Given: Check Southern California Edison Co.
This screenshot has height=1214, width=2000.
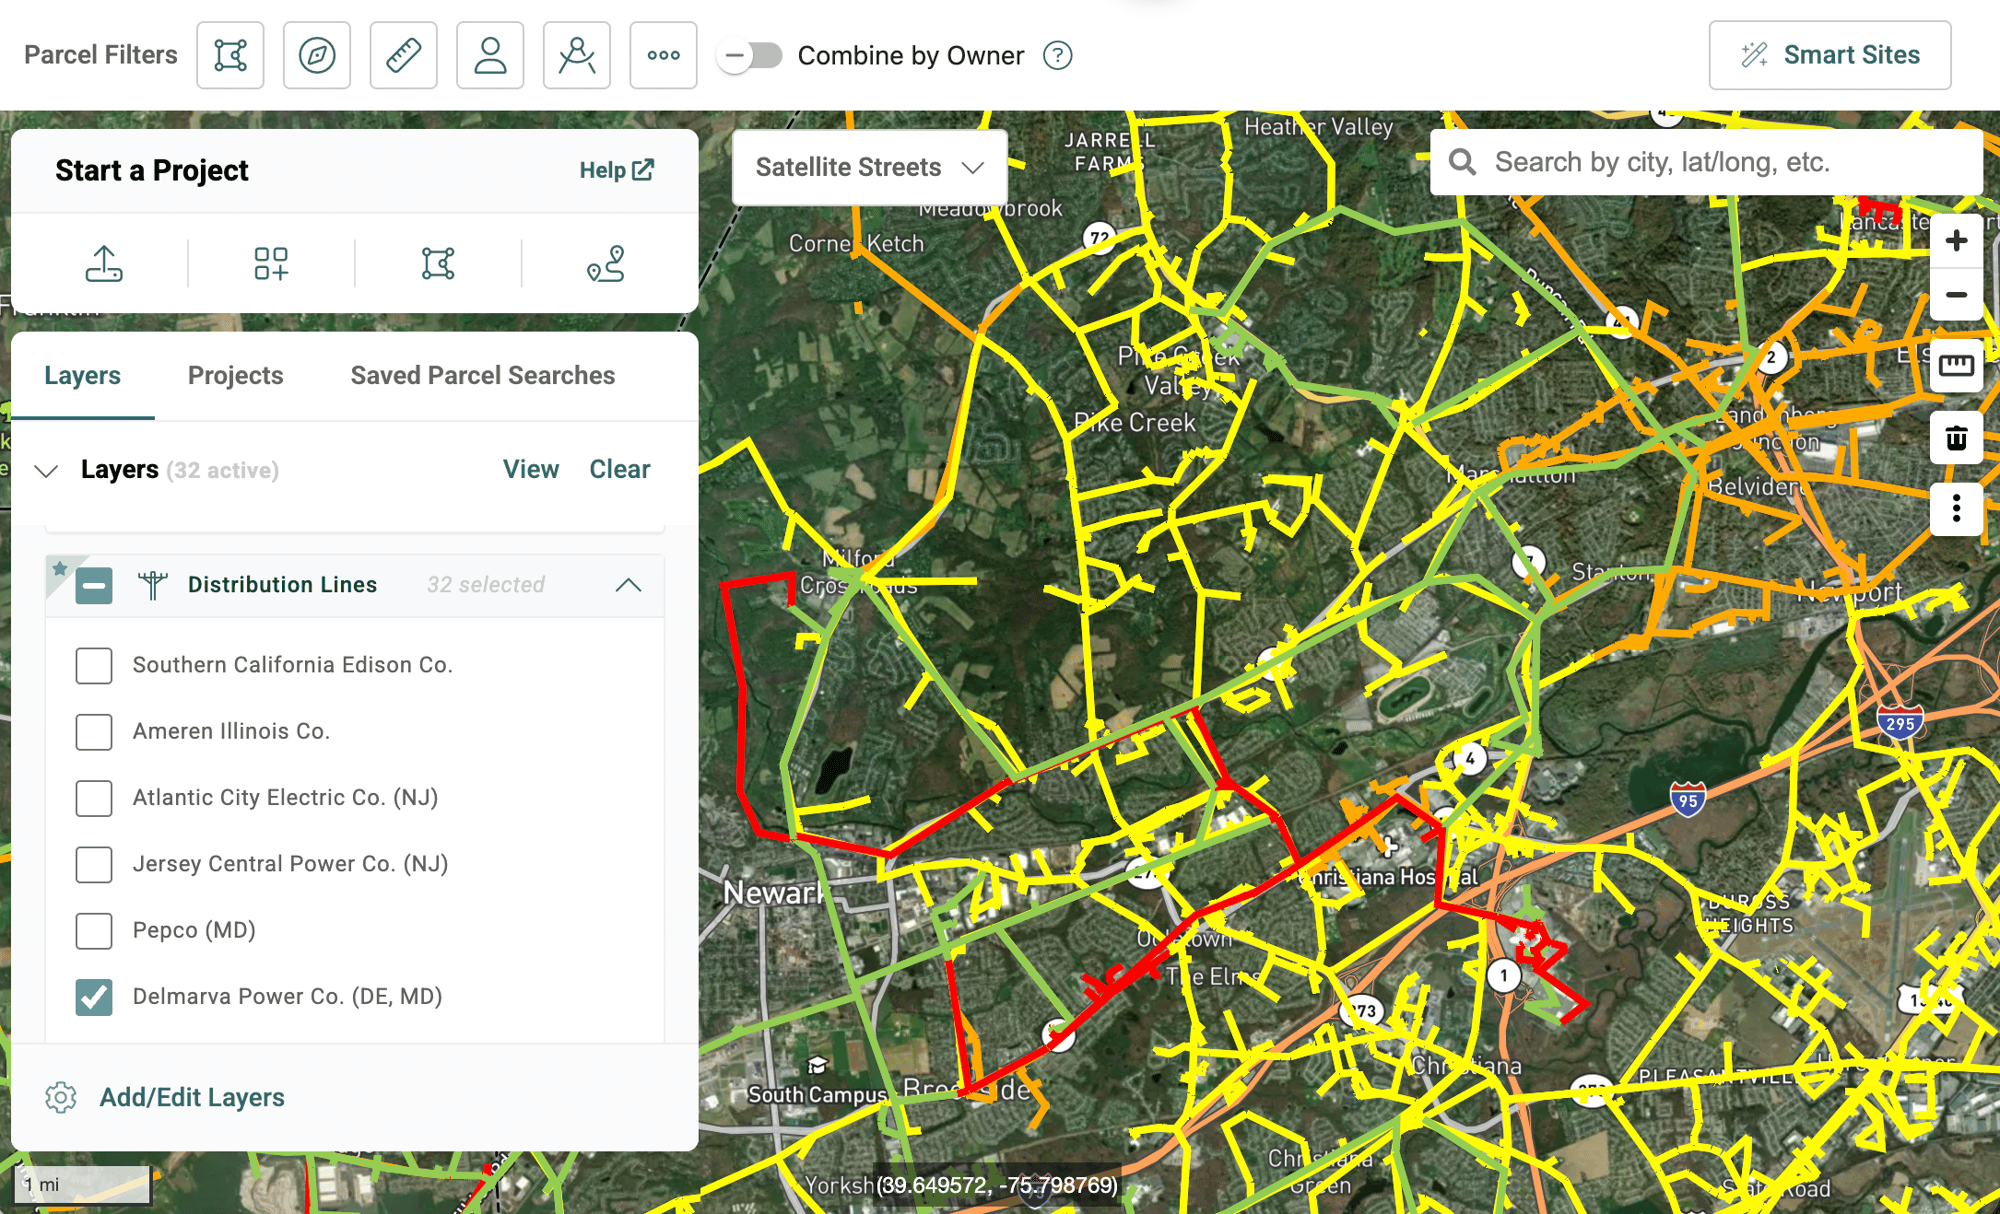Looking at the screenshot, I should click(94, 665).
